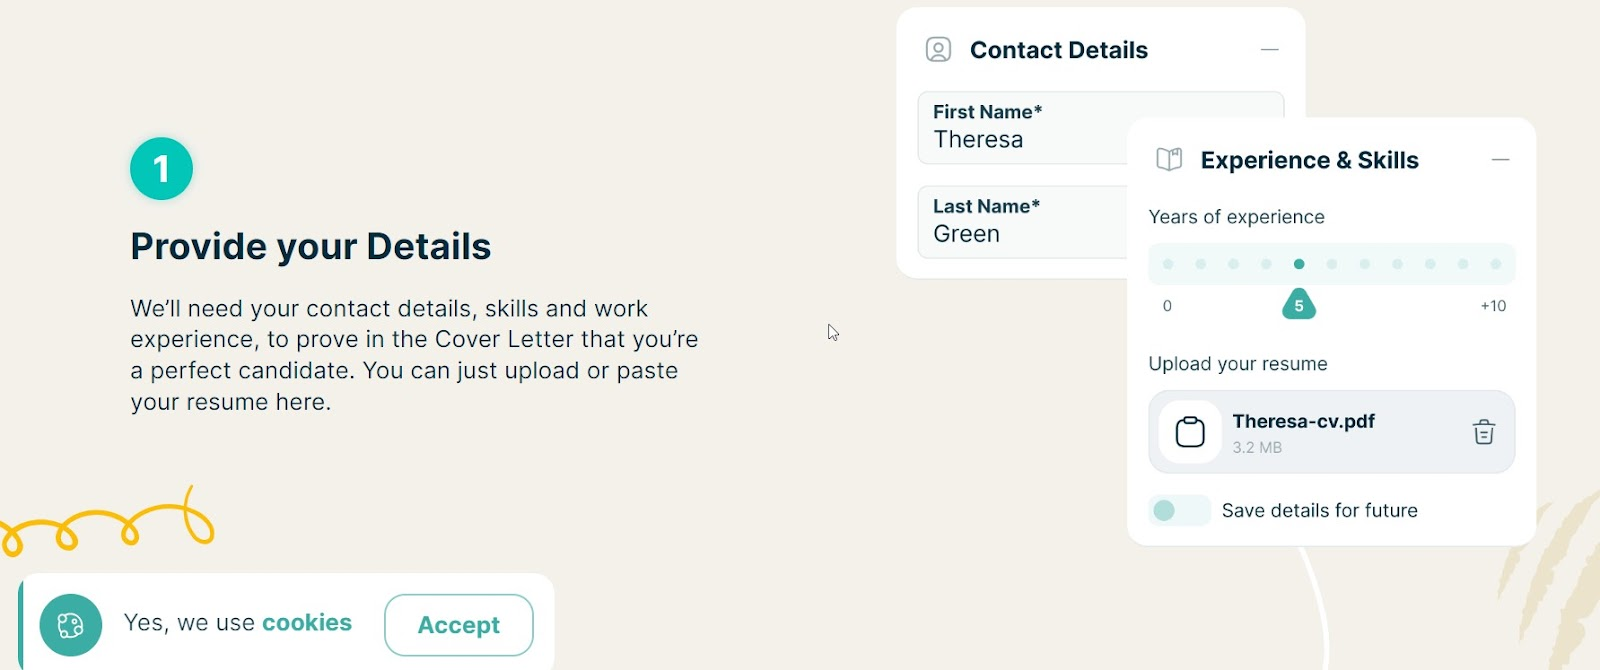
Task: Click the Save details for future label
Action: coord(1320,511)
